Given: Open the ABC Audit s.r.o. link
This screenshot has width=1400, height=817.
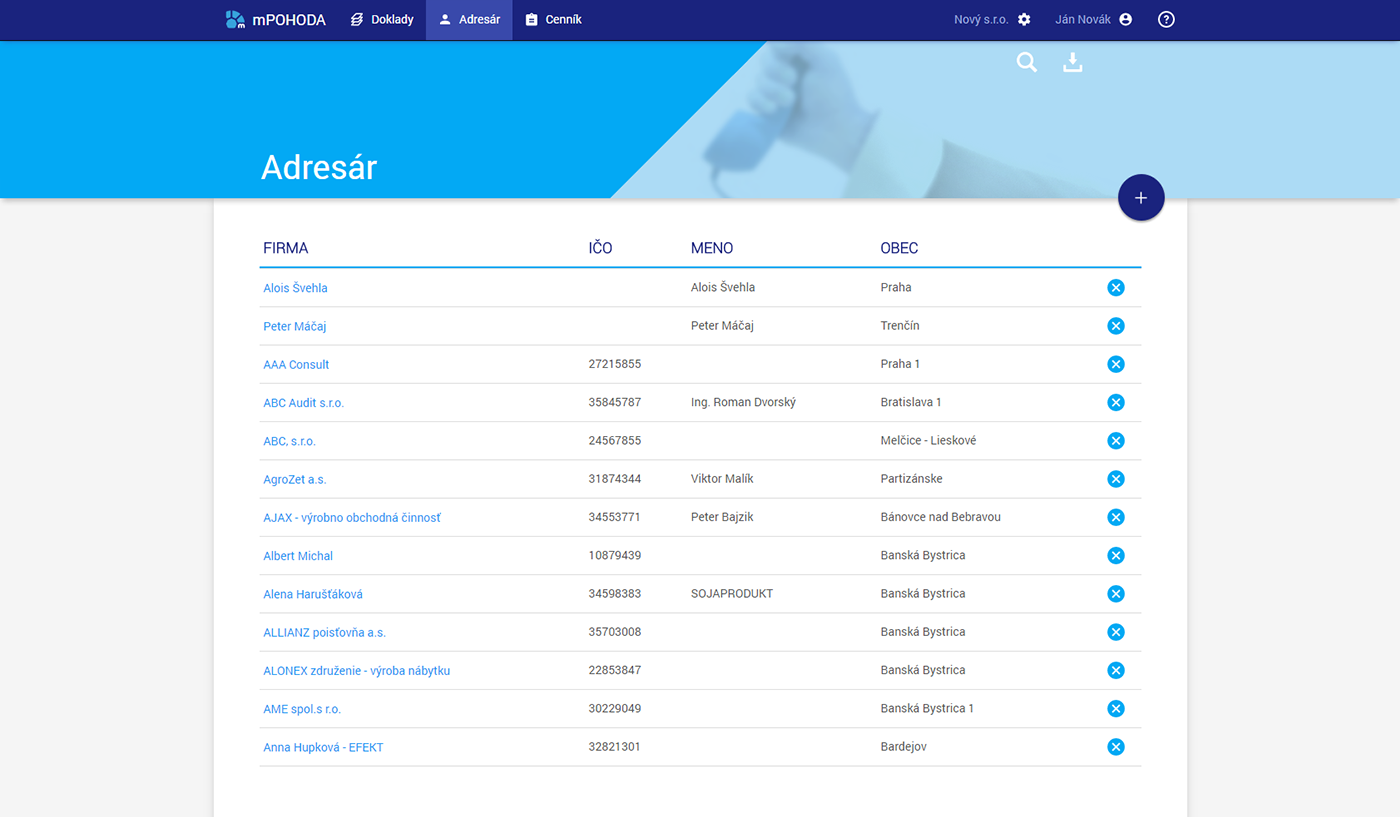Looking at the screenshot, I should pos(304,403).
